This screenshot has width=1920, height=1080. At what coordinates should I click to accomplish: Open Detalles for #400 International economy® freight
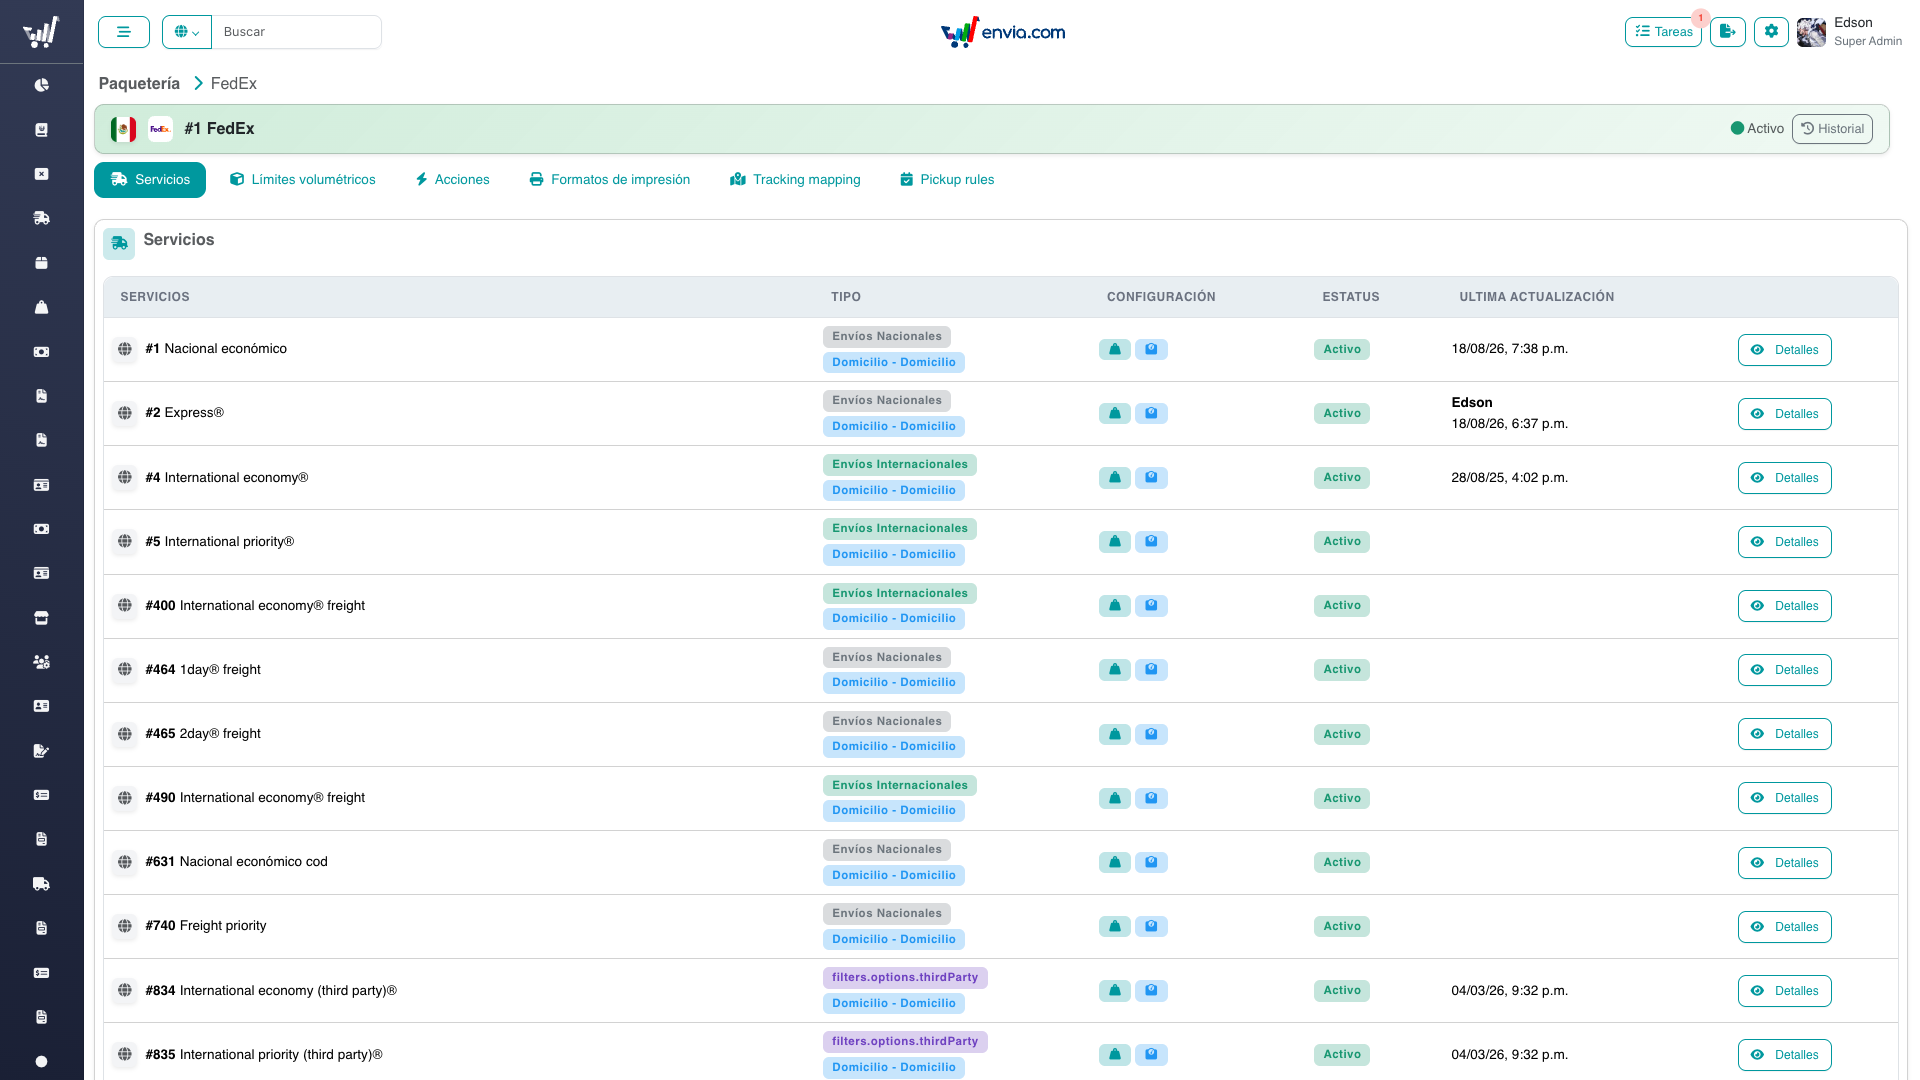pyautogui.click(x=1784, y=606)
